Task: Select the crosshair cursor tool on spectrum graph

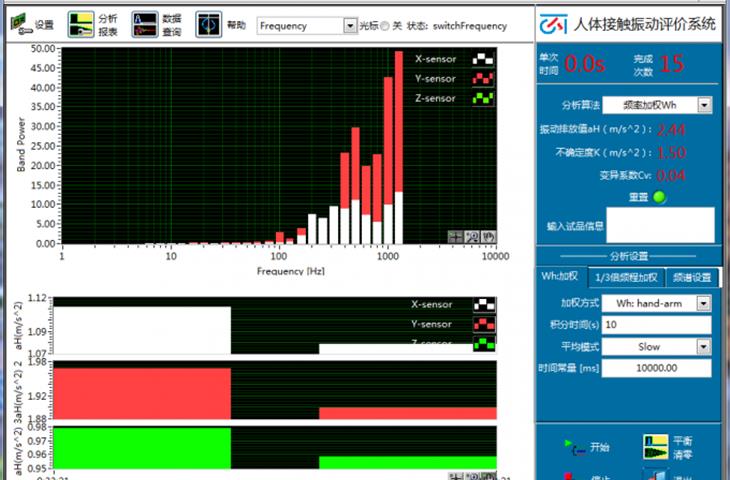Action: (455, 237)
